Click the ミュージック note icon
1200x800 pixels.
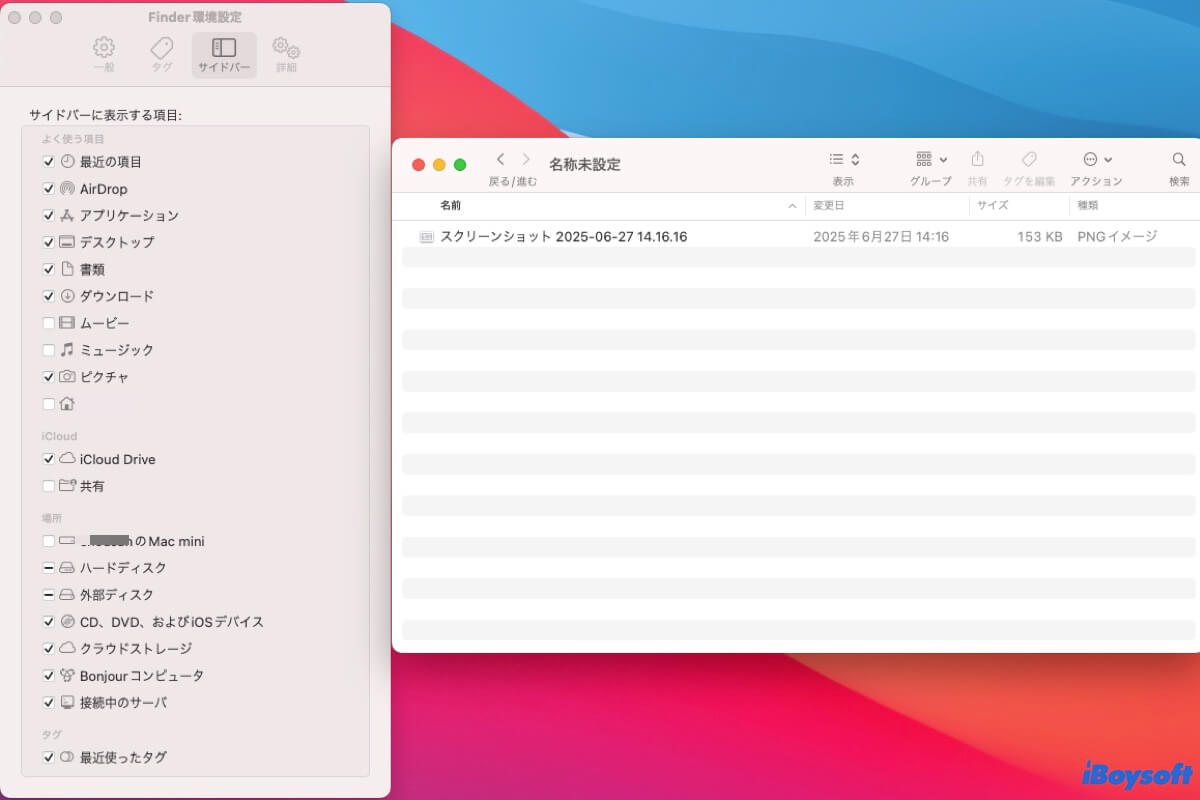(67, 350)
